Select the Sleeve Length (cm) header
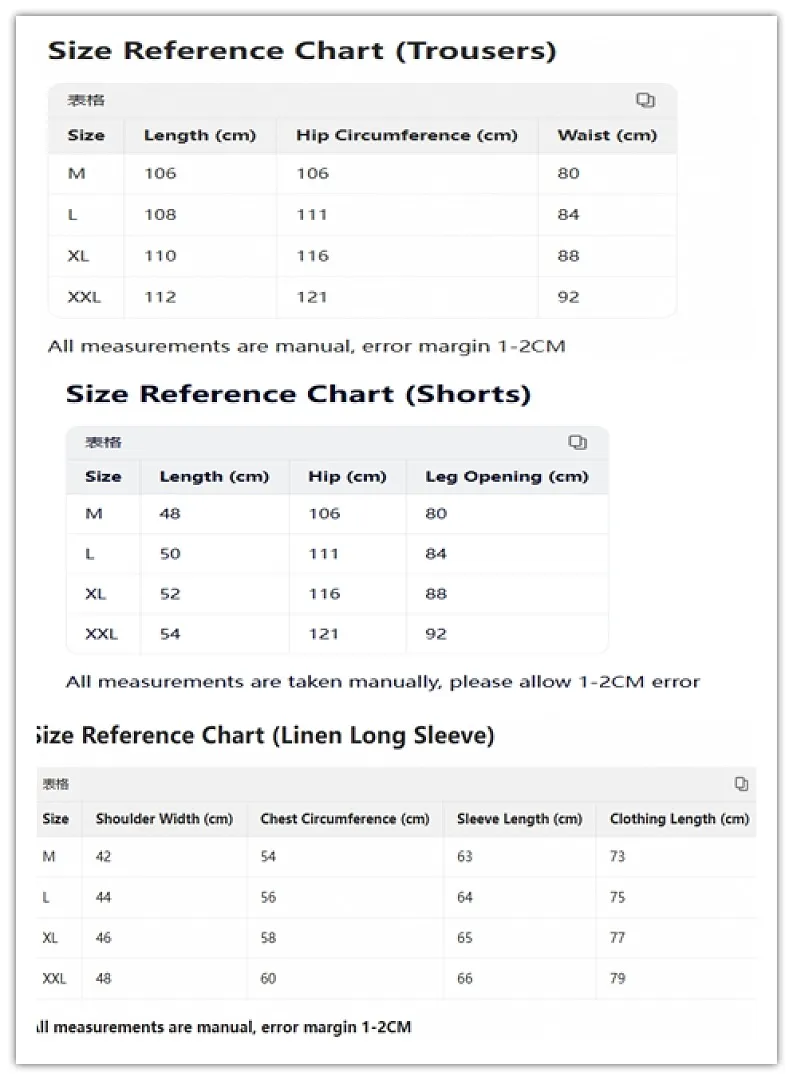This screenshot has height=1080, width=793. 519,819
